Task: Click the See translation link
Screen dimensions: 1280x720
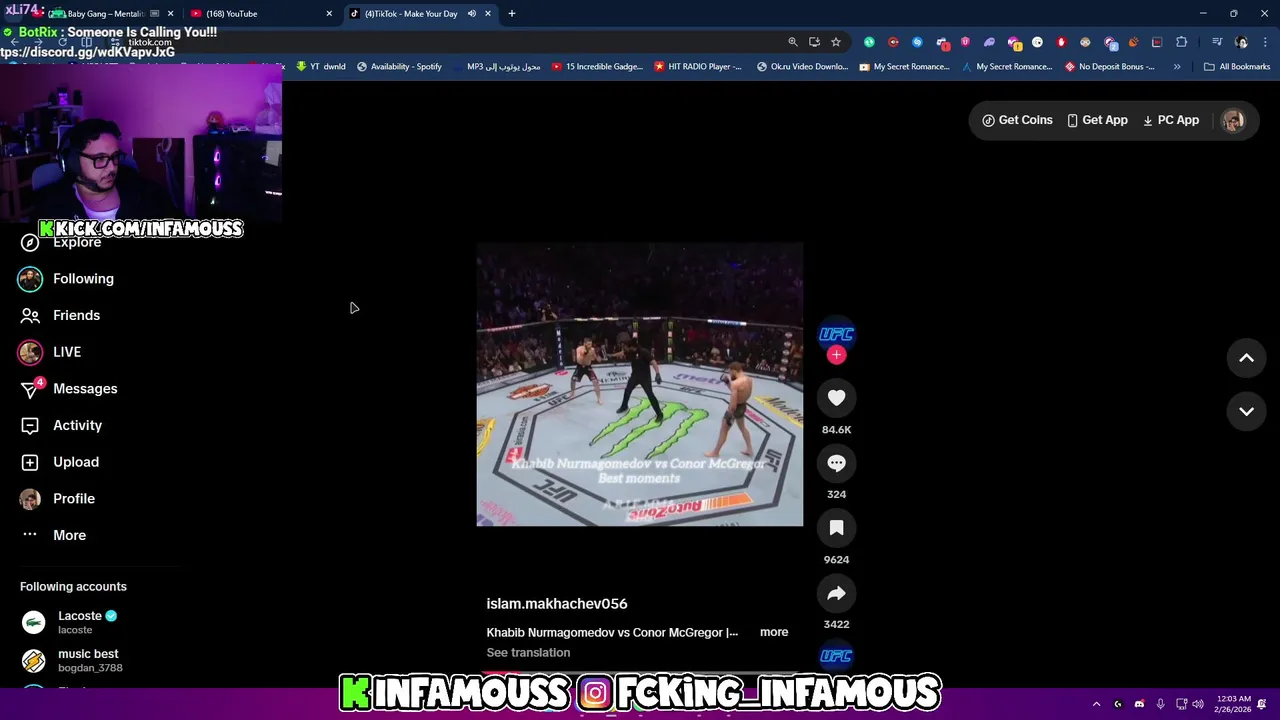Action: (528, 652)
